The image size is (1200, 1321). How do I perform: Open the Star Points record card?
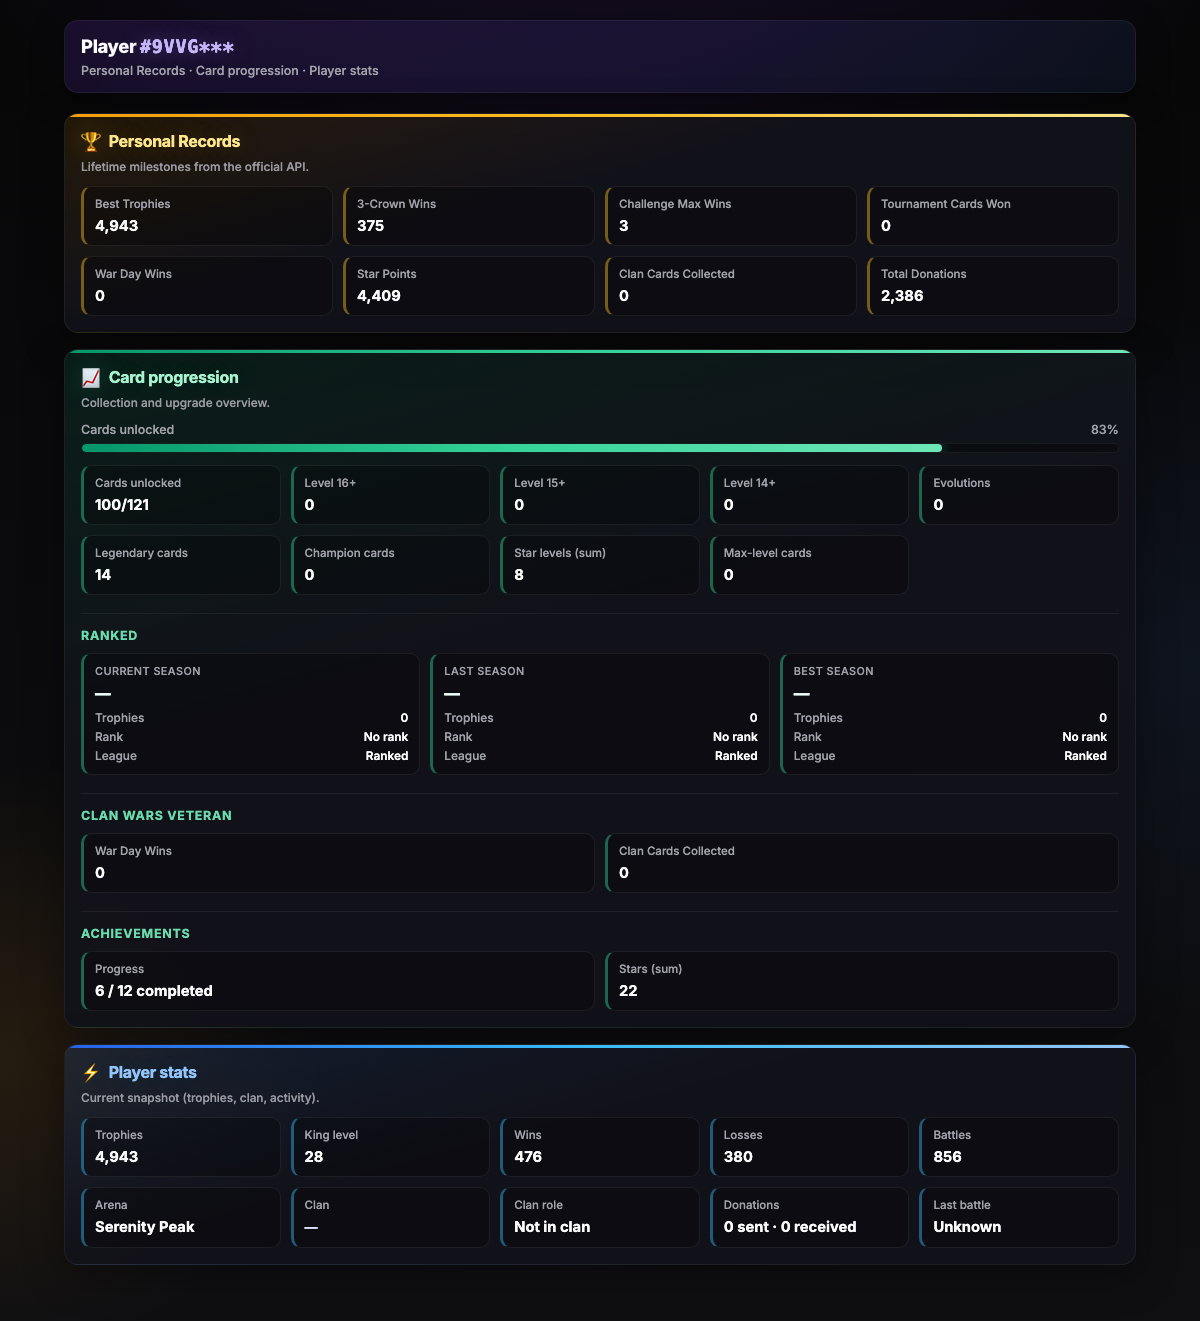[469, 286]
